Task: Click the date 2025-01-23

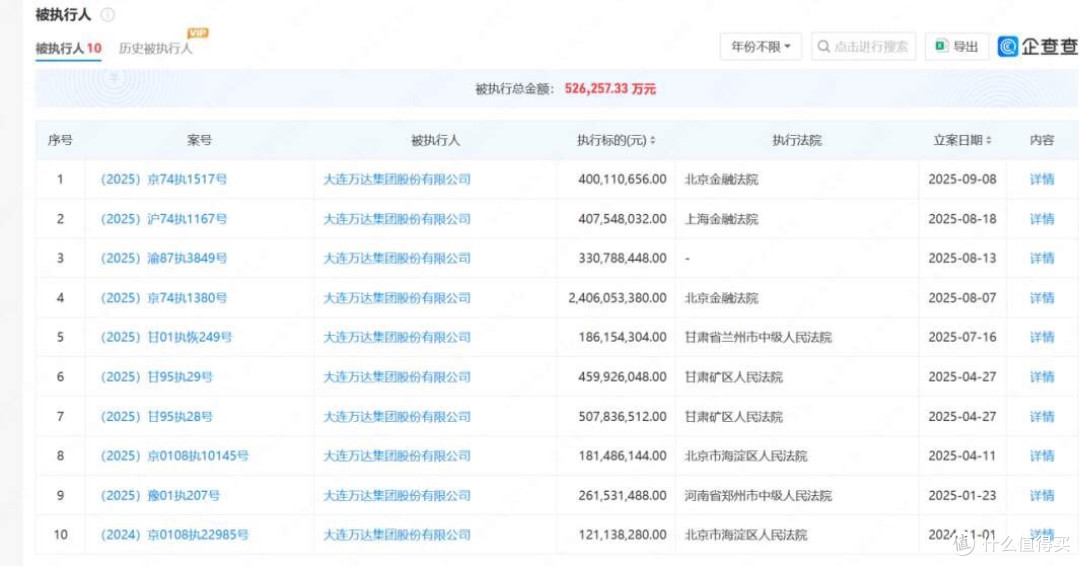Action: pos(962,496)
